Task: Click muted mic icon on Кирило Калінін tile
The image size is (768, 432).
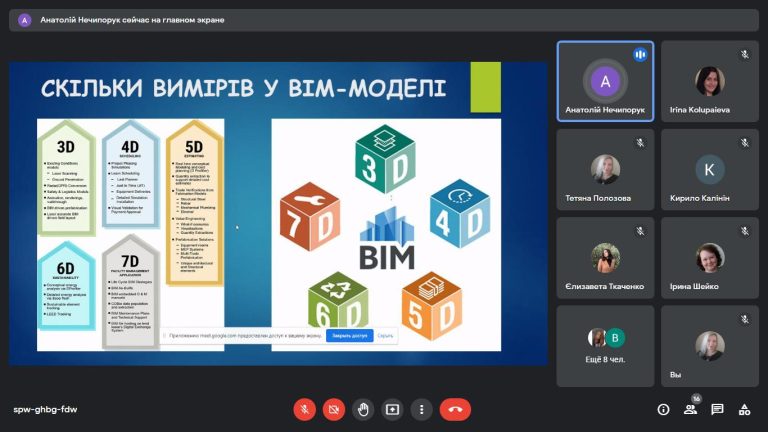Action: pyautogui.click(x=744, y=143)
